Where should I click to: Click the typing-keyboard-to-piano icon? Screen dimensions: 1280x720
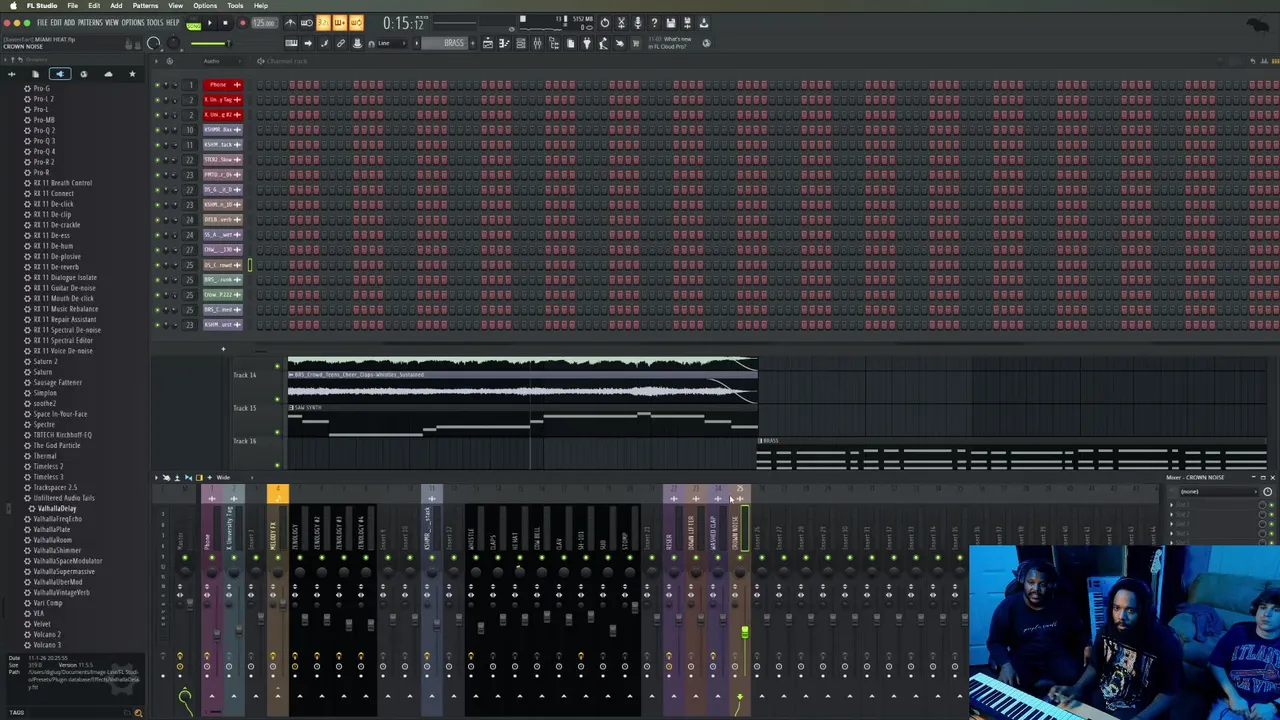(291, 43)
